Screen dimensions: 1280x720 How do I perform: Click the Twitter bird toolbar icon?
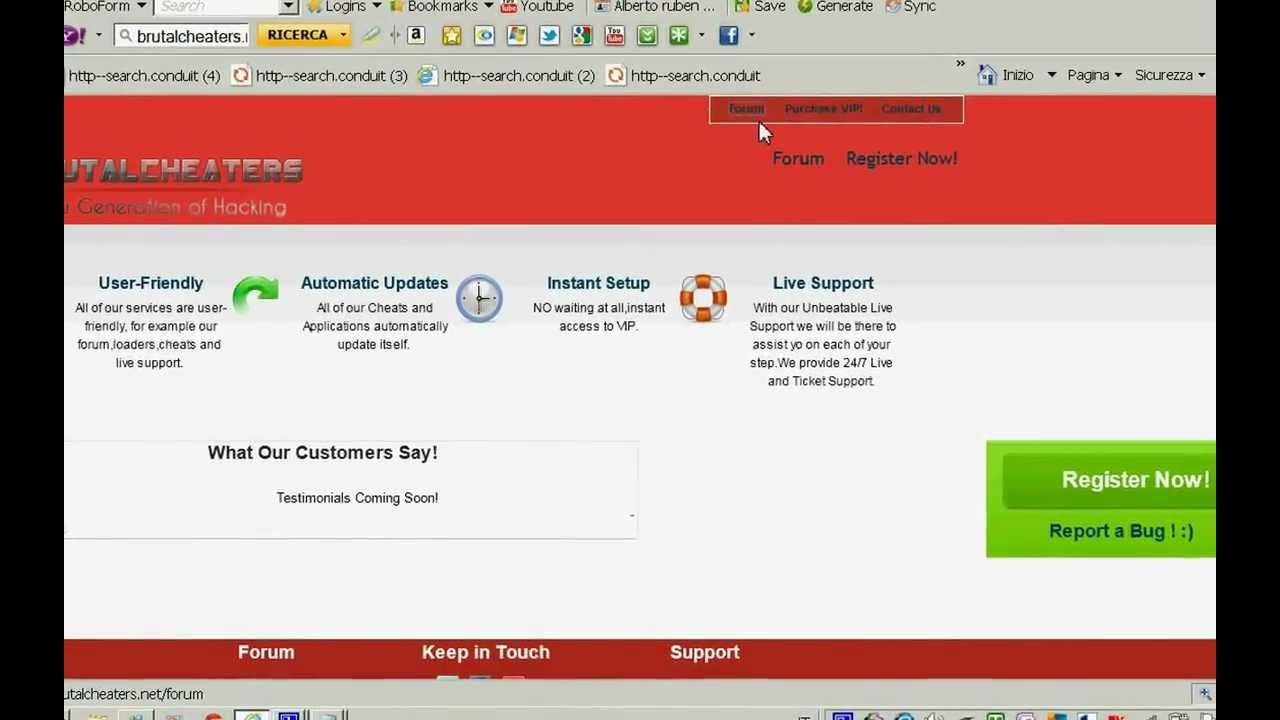549,35
